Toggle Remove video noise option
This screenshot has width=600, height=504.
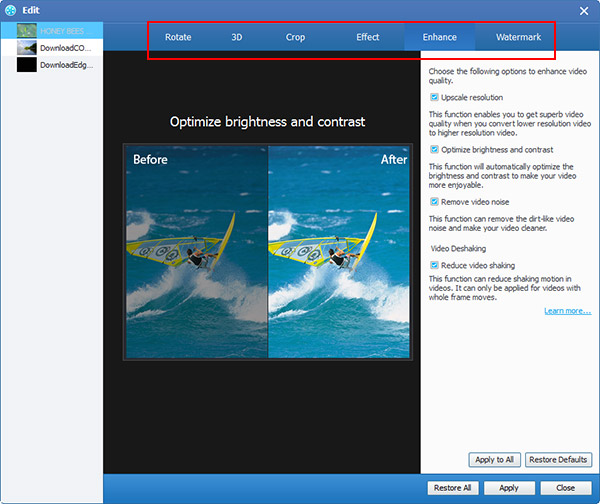click(434, 202)
